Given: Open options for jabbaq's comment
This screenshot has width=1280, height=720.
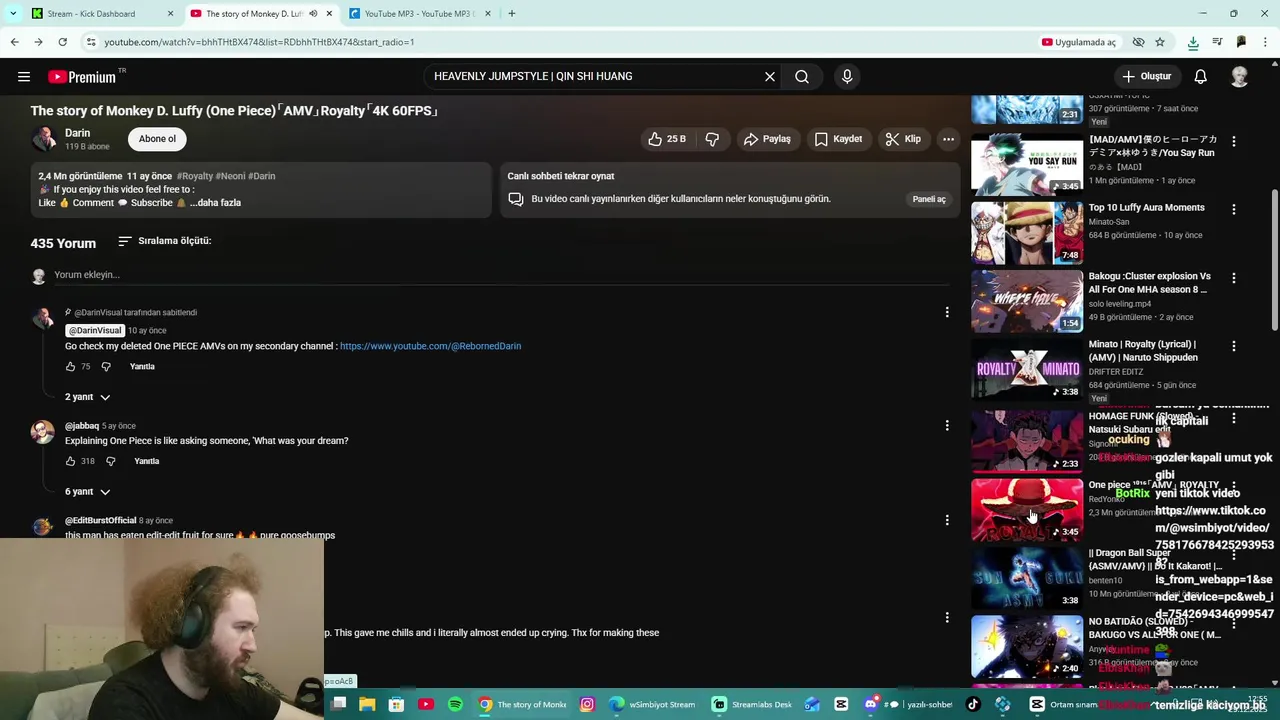Looking at the screenshot, I should (947, 426).
